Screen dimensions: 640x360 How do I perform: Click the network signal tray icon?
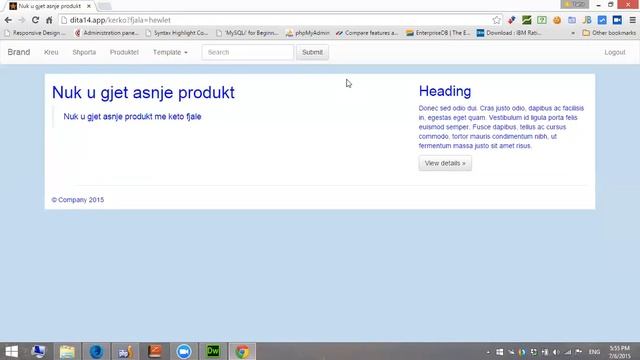(567, 352)
